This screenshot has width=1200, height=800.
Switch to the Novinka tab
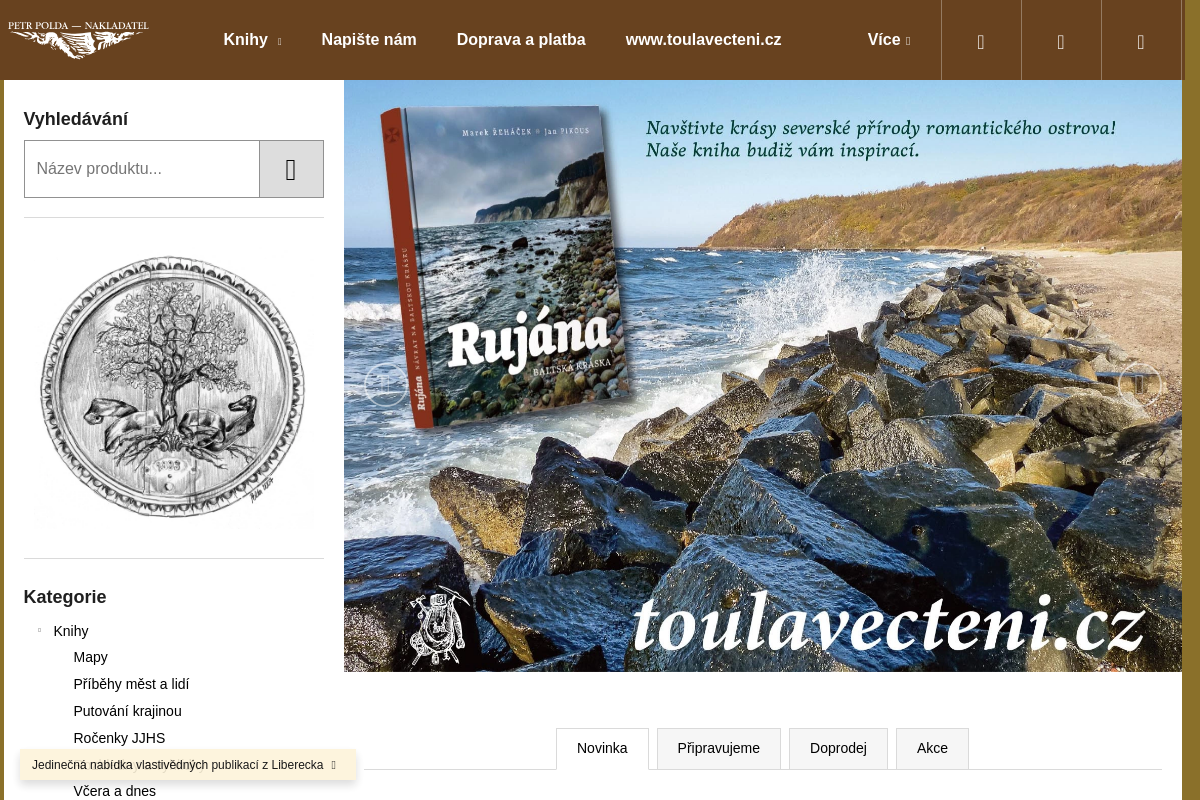[602, 748]
